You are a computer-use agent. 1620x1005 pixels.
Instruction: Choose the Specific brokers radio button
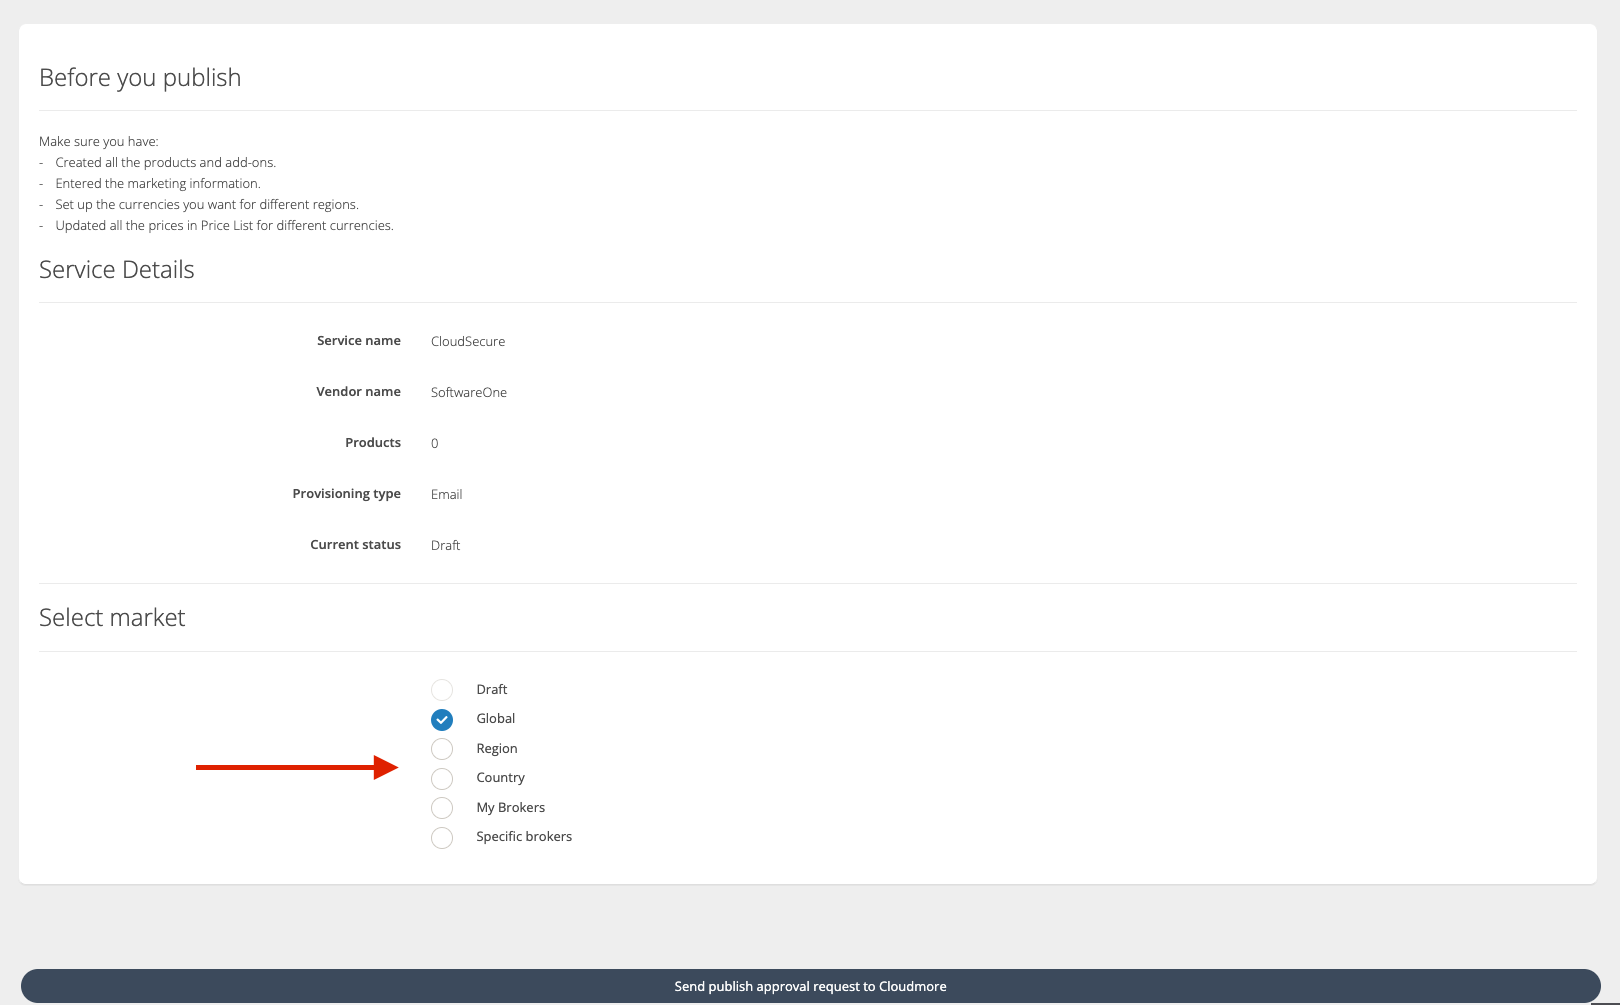click(442, 838)
